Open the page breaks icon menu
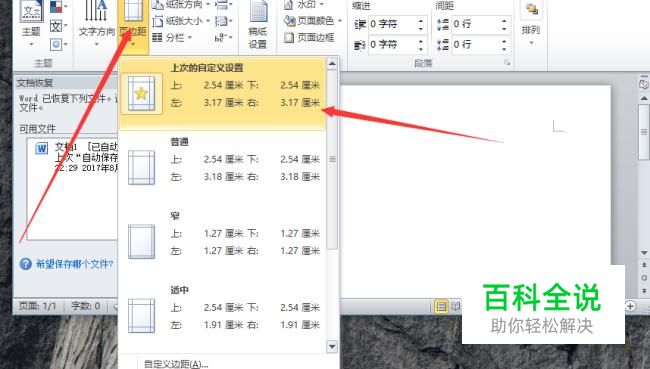Image resolution: width=650 pixels, height=369 pixels. click(x=224, y=5)
